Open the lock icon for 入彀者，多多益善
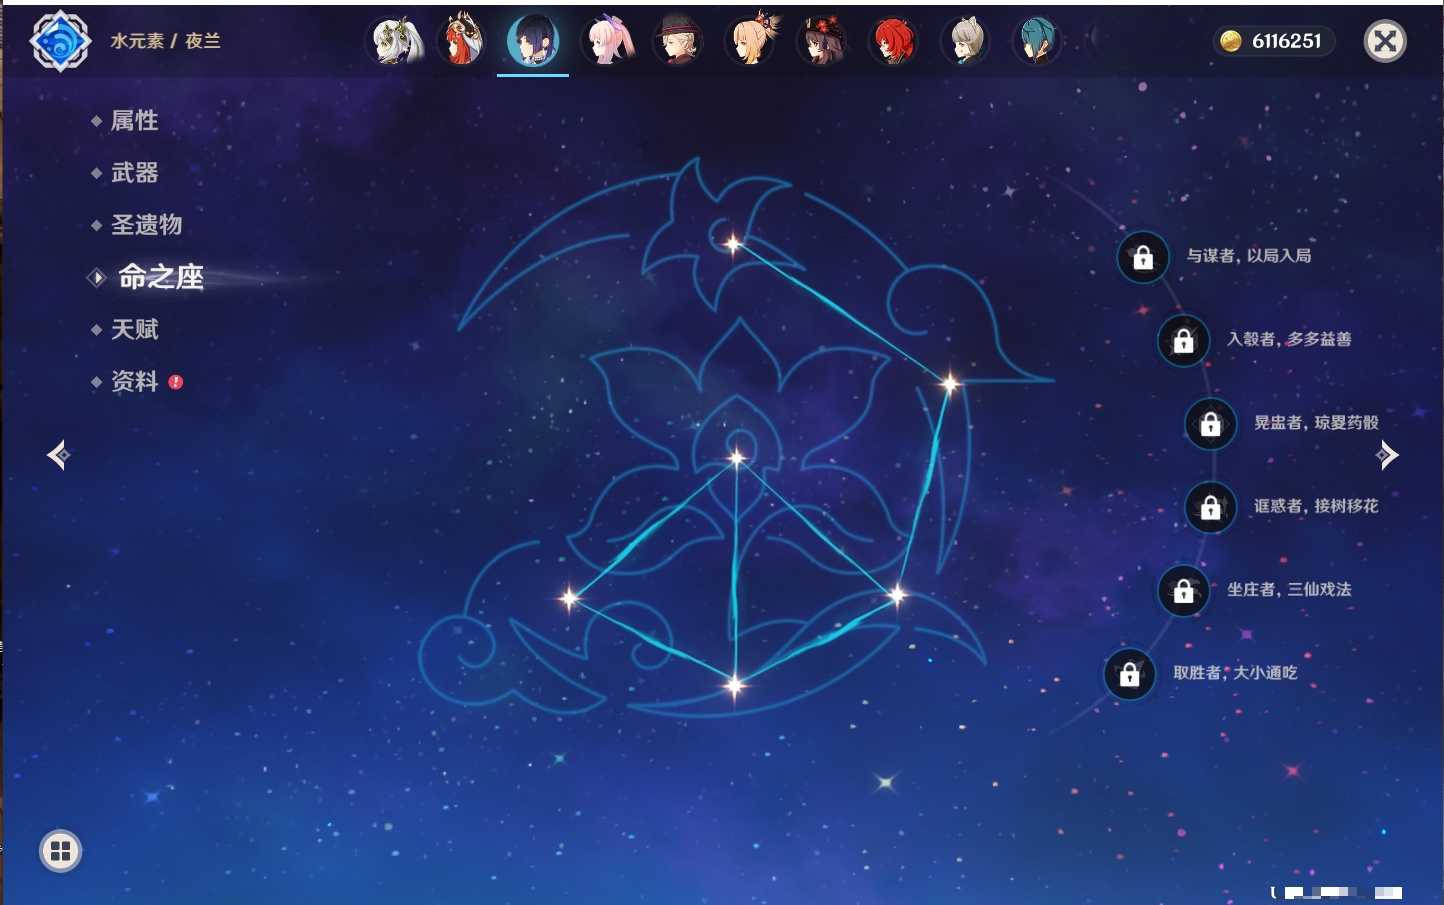Screen dimensions: 1444x905 [1183, 340]
